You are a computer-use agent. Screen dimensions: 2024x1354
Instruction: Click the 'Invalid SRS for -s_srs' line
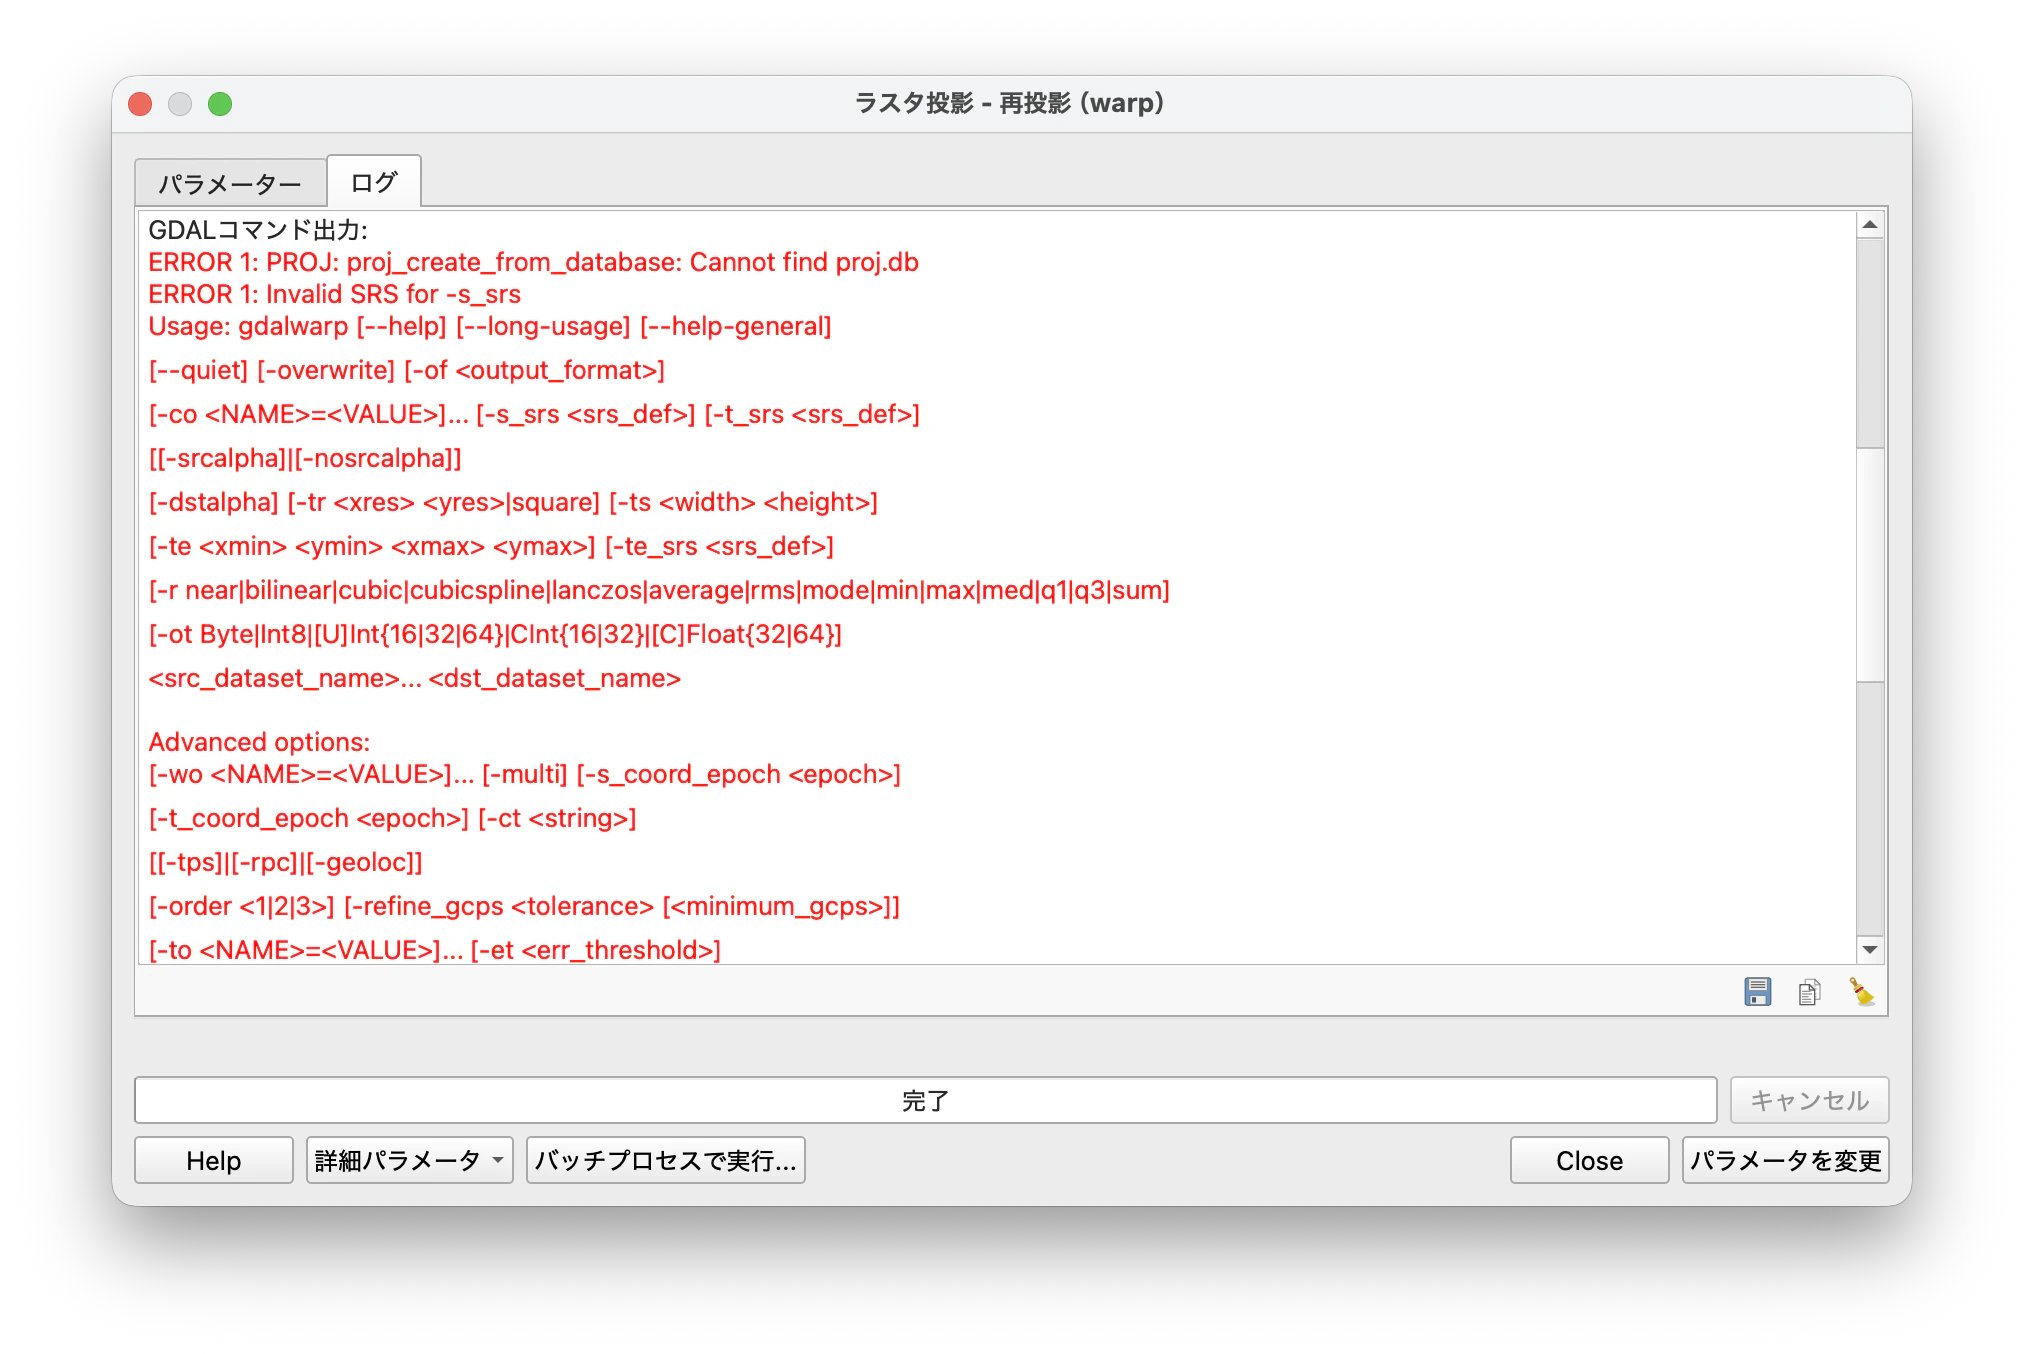point(334,294)
